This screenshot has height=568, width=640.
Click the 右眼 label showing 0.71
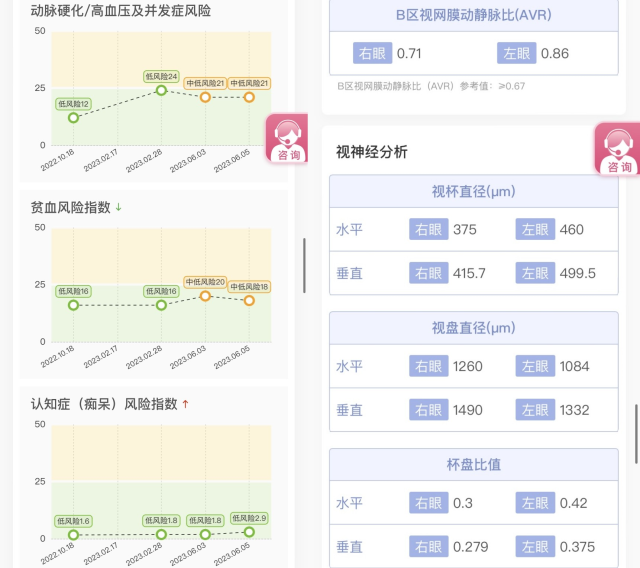371,53
